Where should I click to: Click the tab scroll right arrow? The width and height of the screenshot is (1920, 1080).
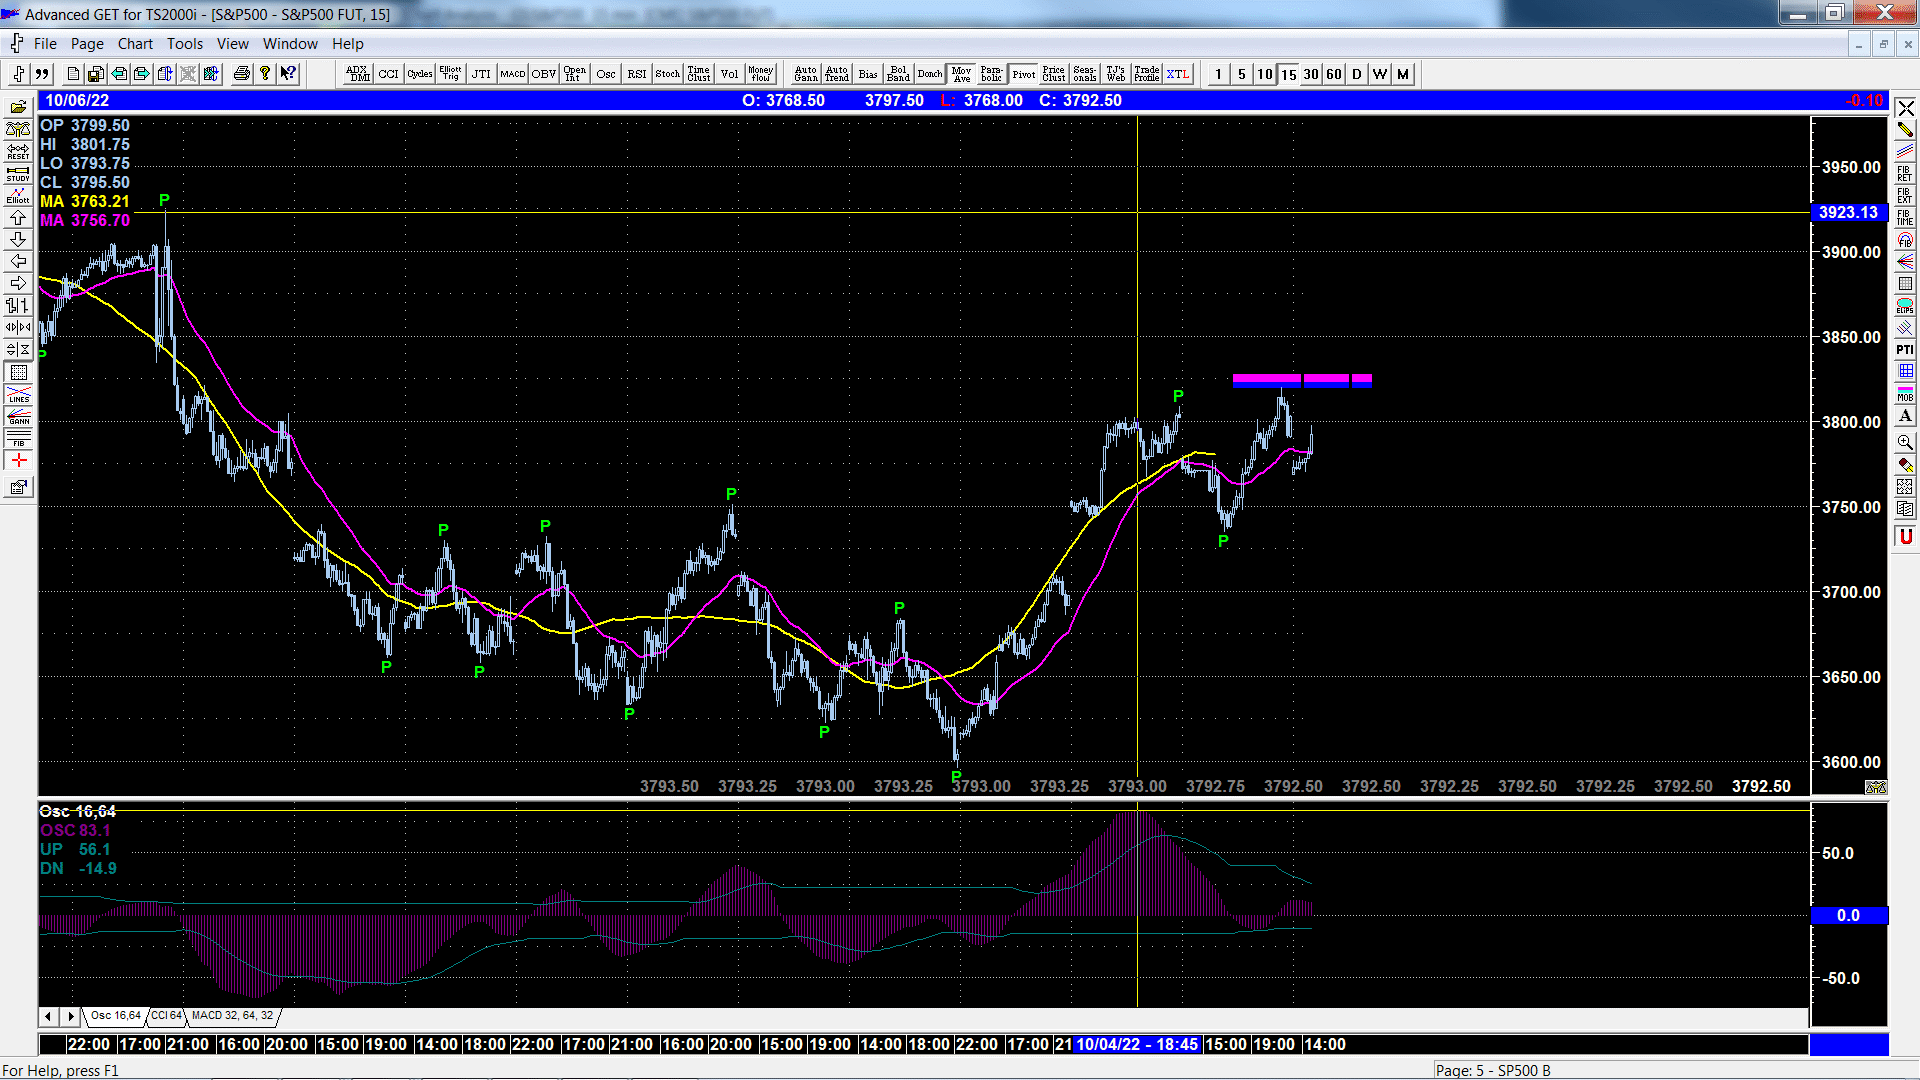pos(70,1016)
